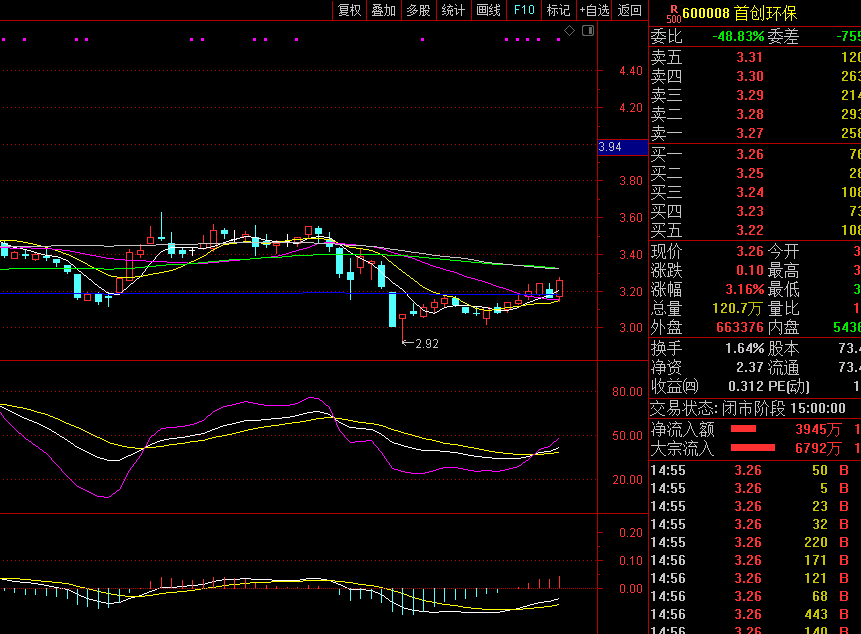Screen dimensions: 861x634
Task: Click the 最高 label
Action: 783,270
